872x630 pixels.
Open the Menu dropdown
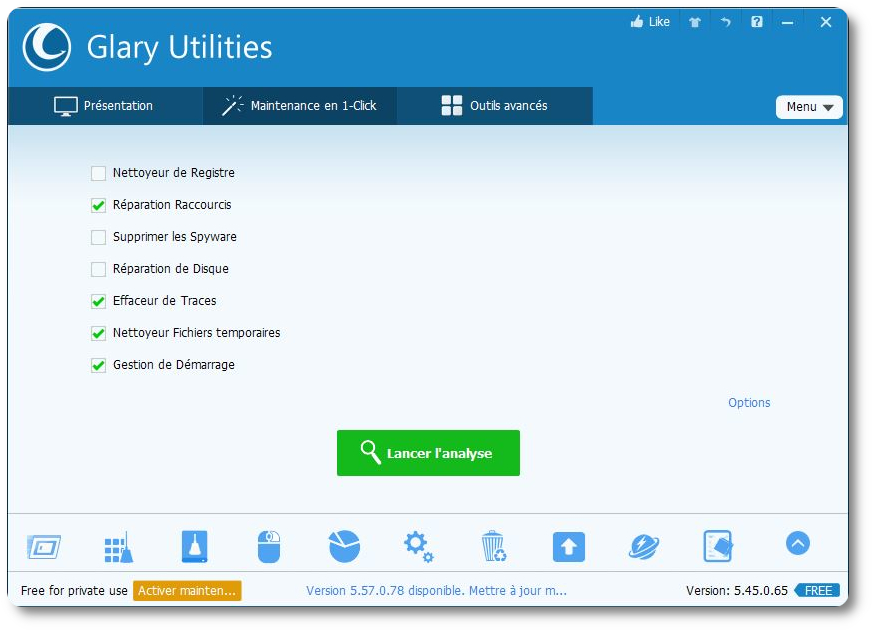pyautogui.click(x=809, y=107)
